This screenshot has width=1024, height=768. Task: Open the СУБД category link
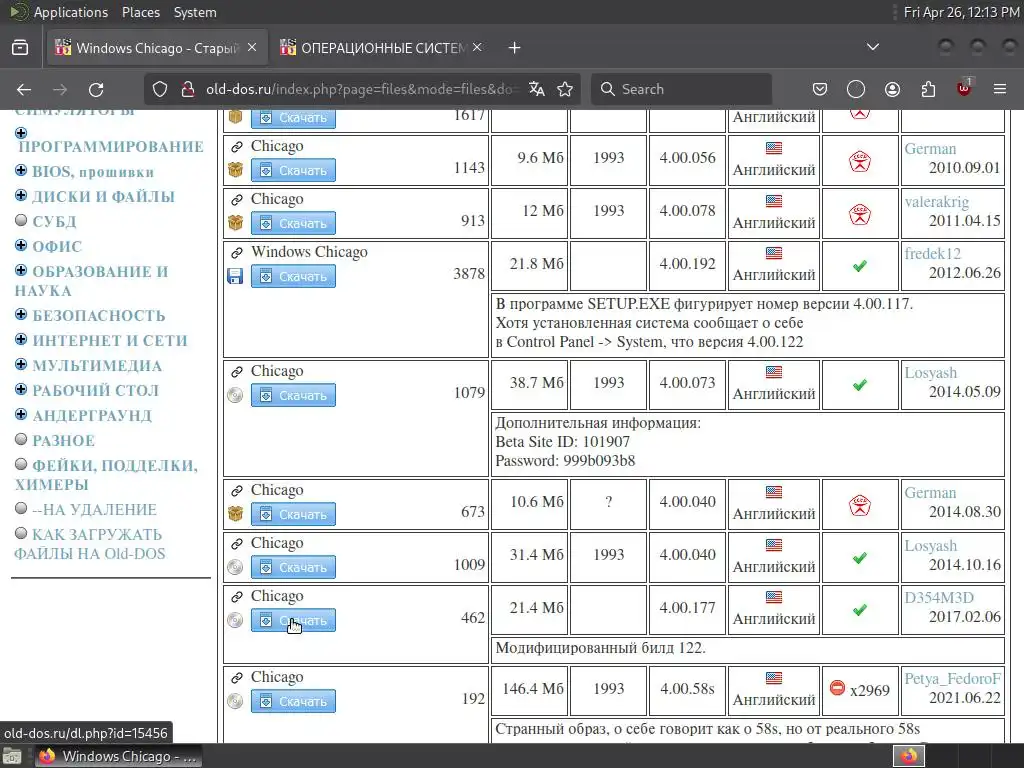54,221
